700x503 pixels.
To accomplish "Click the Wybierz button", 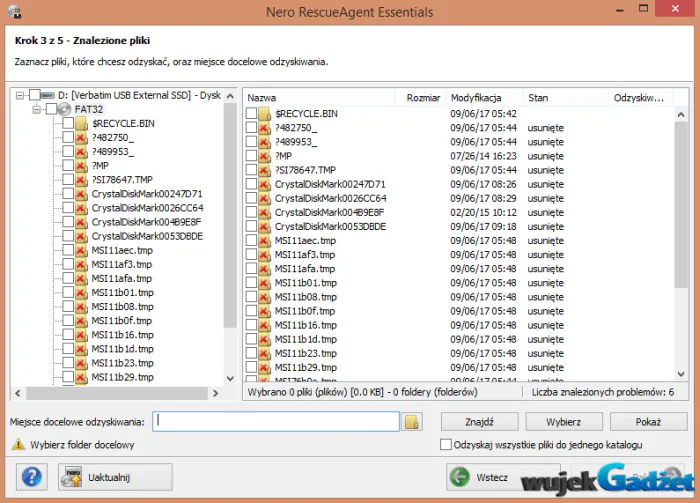I will coord(564,422).
